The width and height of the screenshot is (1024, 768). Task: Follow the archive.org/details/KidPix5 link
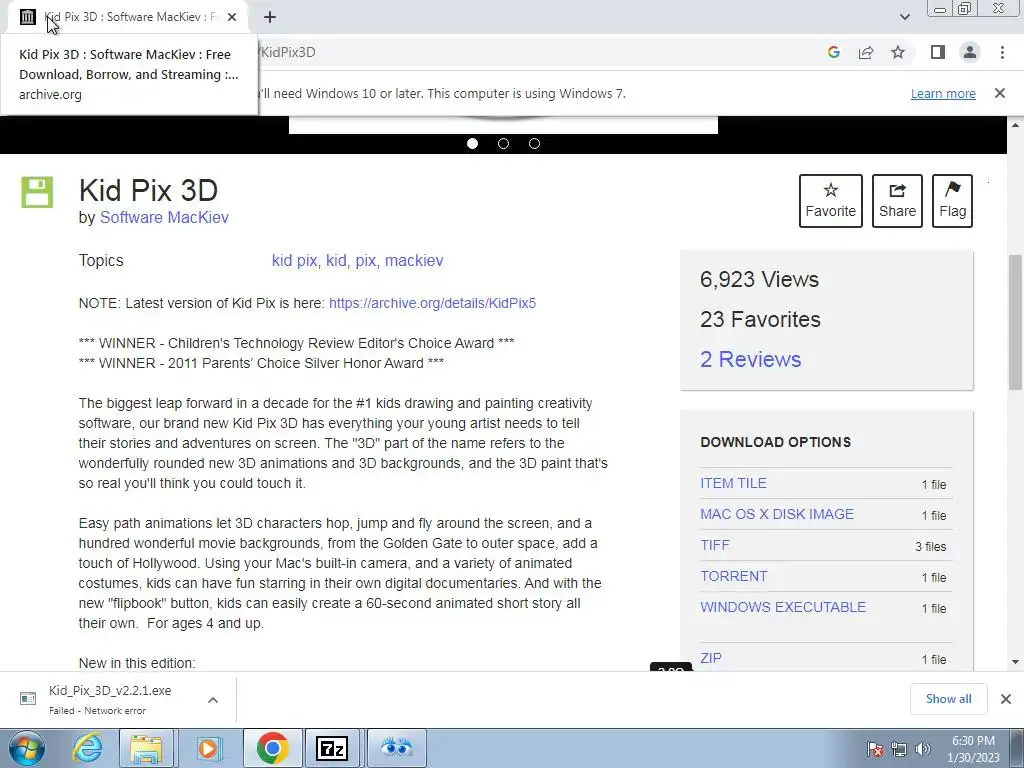tap(432, 303)
